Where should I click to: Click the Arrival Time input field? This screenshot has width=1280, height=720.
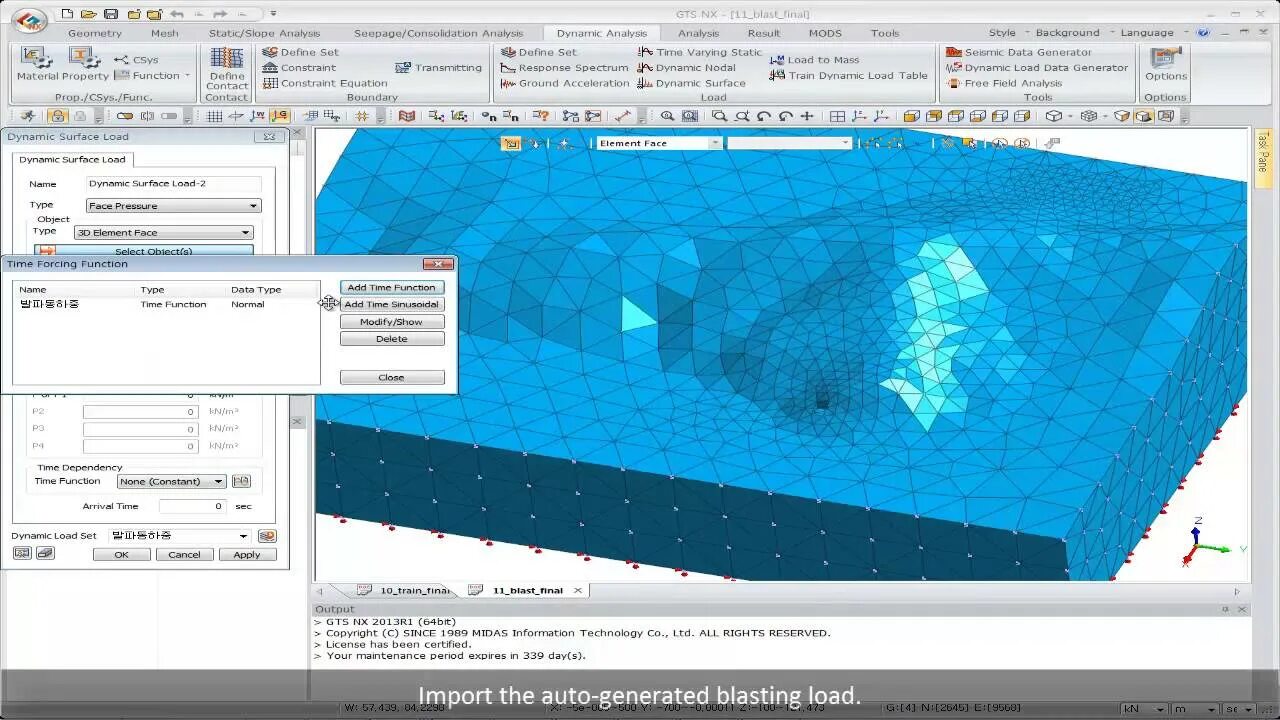coord(193,506)
